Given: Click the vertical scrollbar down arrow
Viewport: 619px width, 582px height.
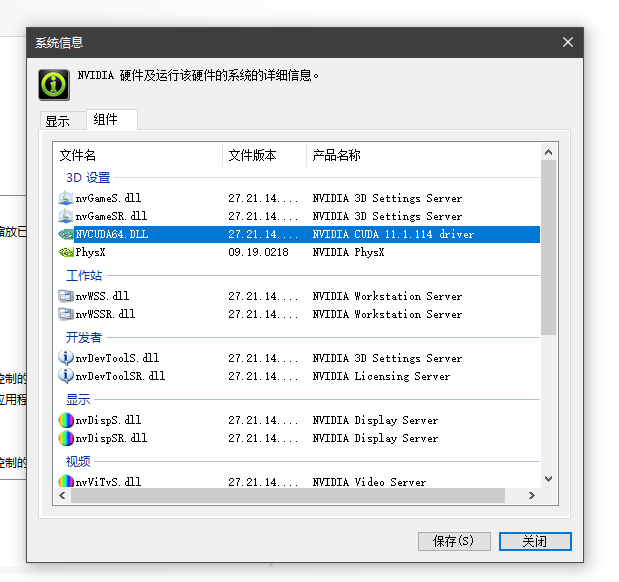Looking at the screenshot, I should coord(548,479).
